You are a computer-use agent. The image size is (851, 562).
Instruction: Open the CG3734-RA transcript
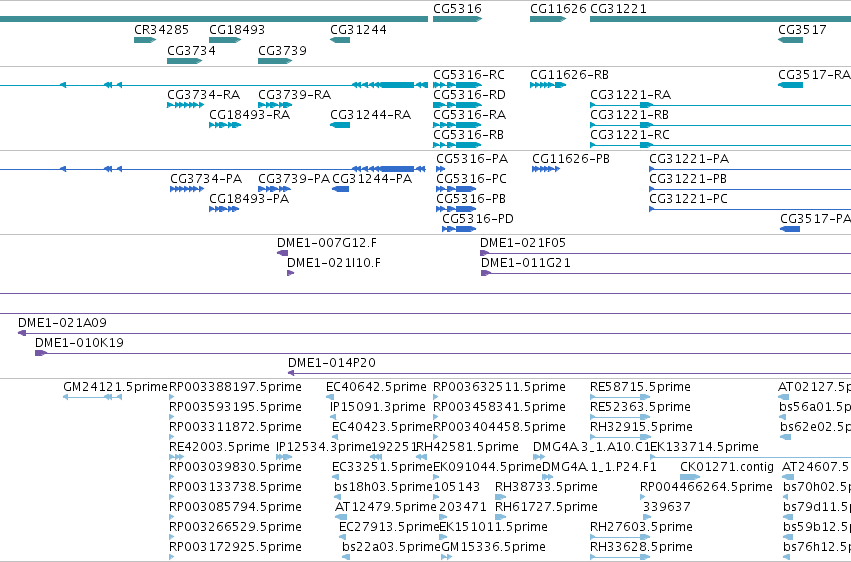(186, 105)
